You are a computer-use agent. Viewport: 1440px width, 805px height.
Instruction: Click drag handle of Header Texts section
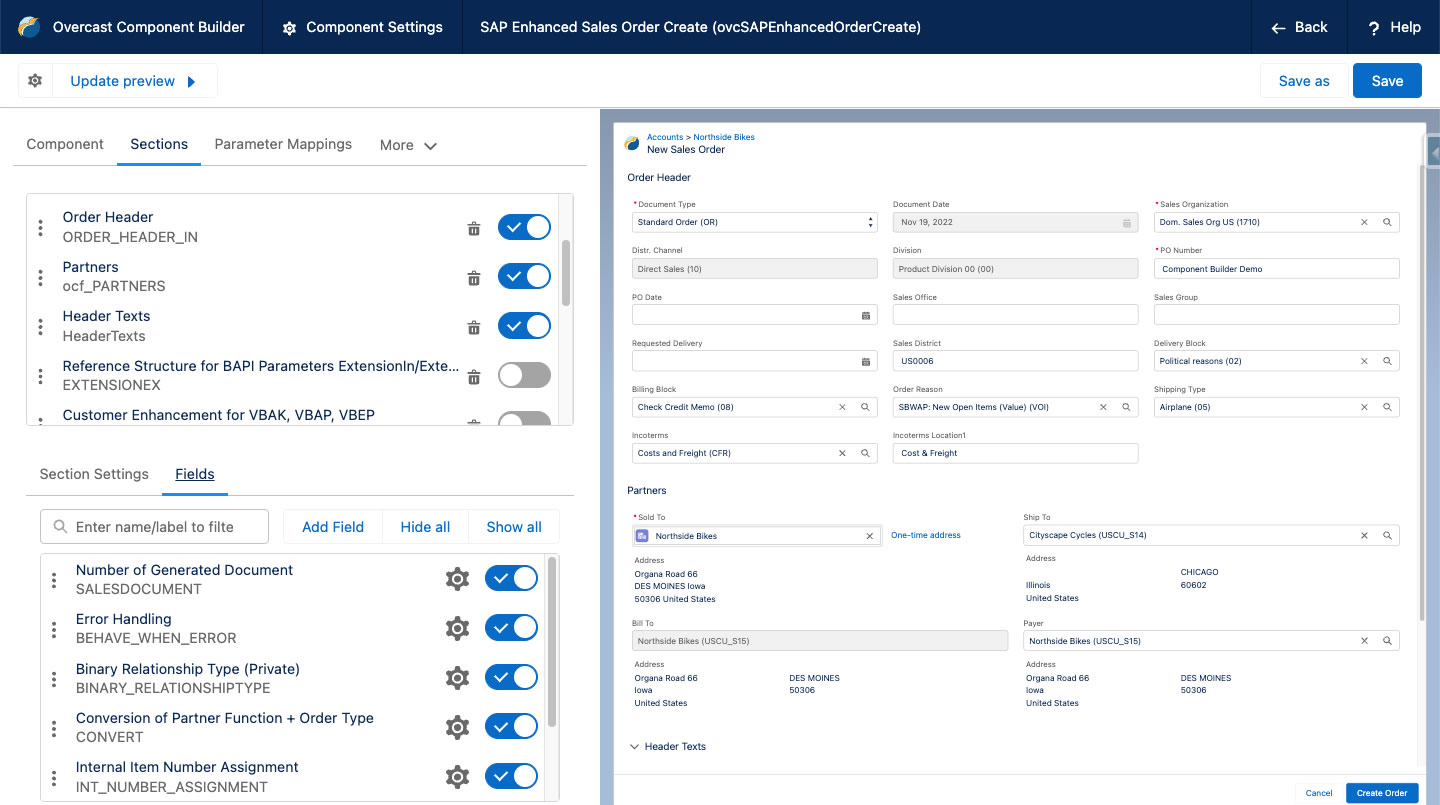point(40,327)
